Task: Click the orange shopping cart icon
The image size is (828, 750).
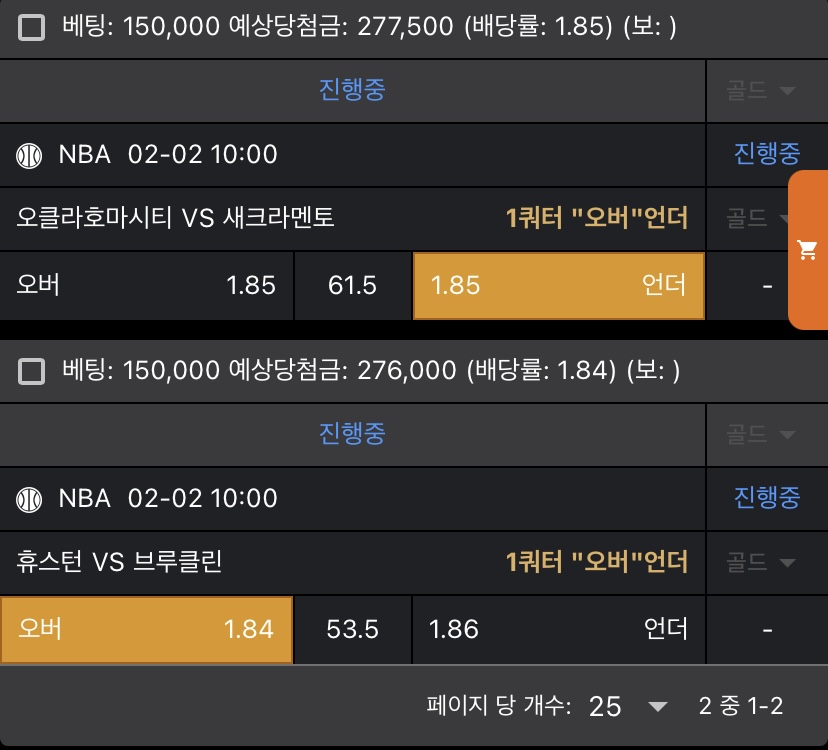Action: (x=808, y=251)
